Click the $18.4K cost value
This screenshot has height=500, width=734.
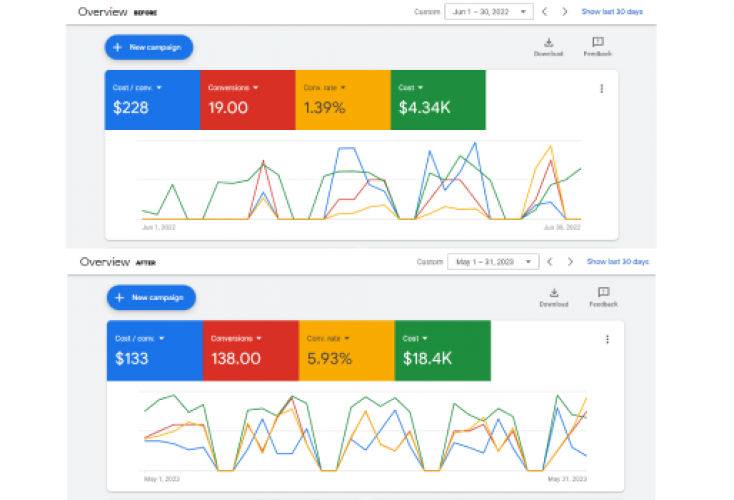coord(427,359)
